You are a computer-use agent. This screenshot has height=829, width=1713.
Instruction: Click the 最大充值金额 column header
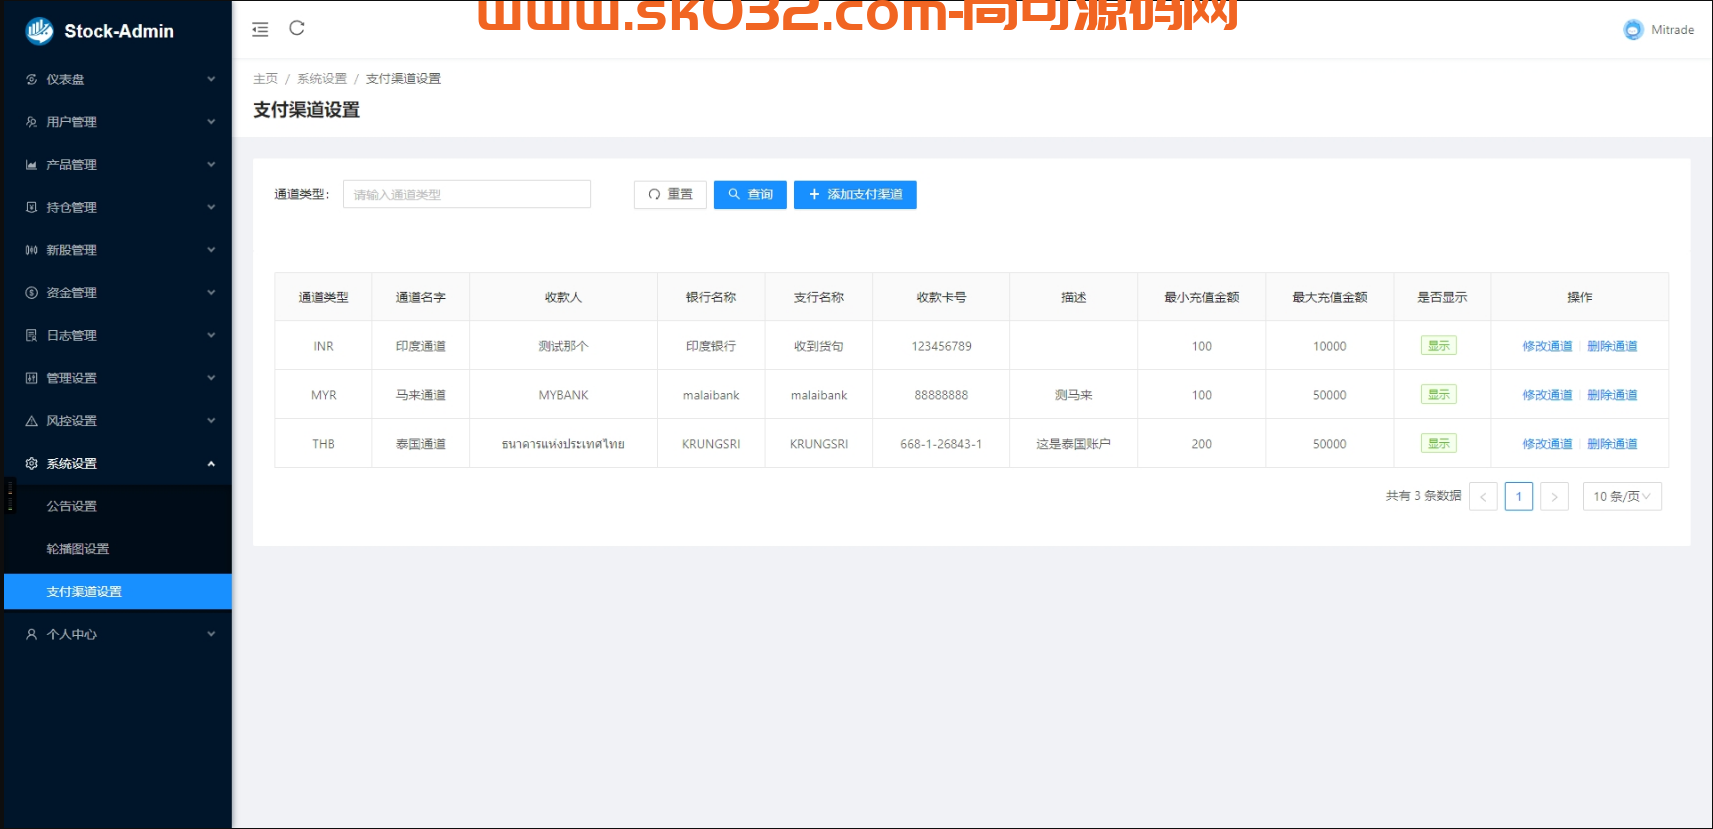click(x=1329, y=297)
